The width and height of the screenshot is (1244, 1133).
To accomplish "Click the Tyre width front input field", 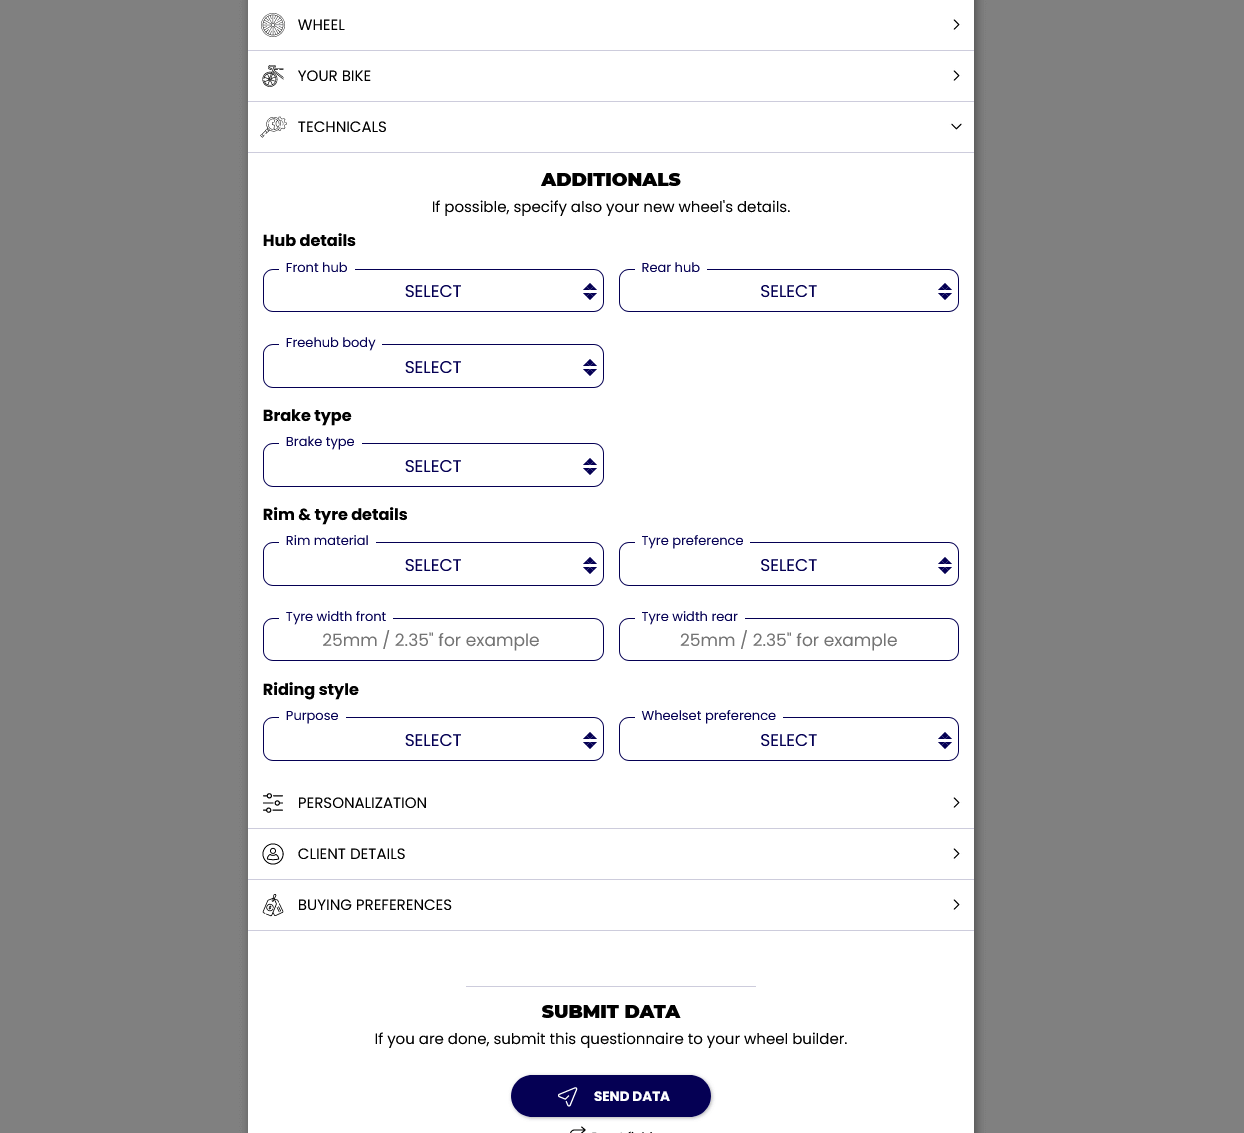I will [433, 640].
